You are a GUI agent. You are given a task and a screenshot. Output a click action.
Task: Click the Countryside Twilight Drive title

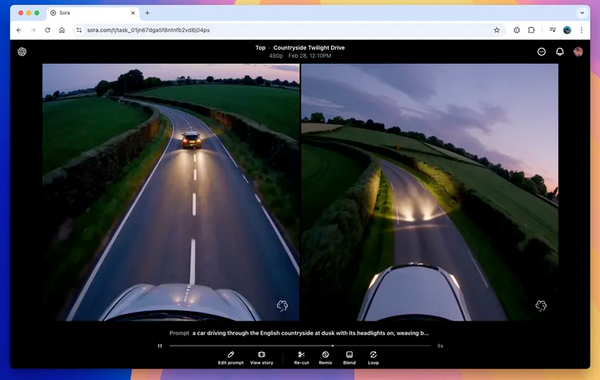tap(309, 48)
